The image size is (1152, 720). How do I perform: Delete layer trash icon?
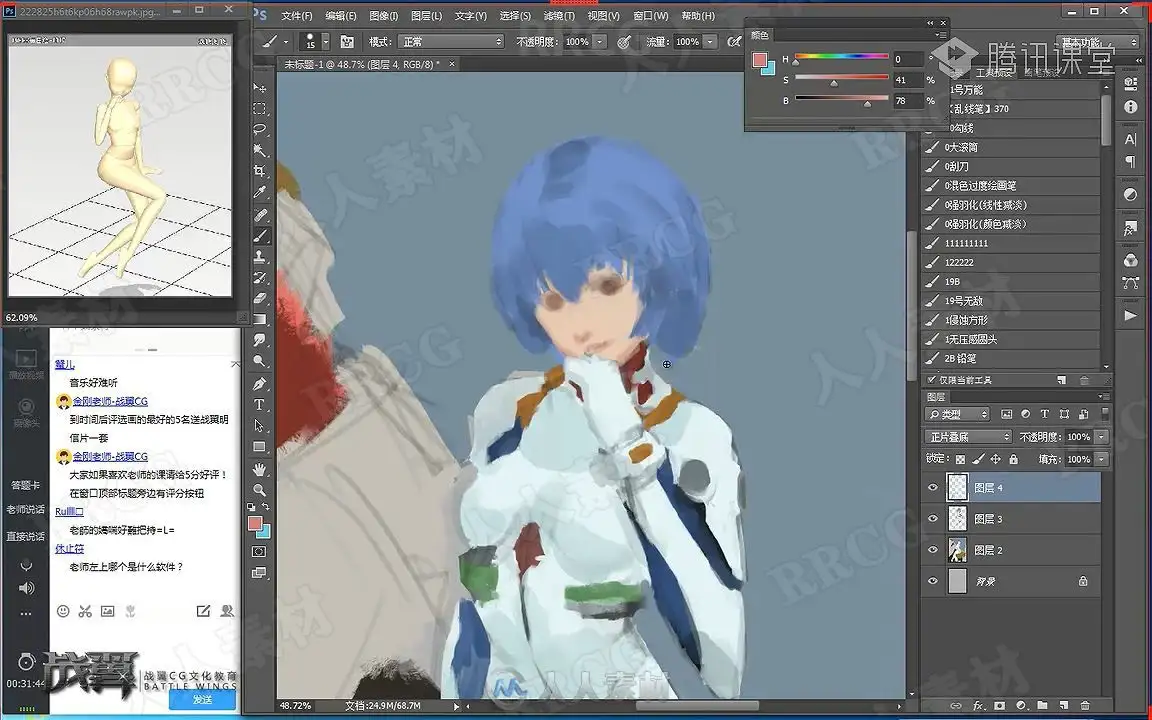click(x=1085, y=706)
